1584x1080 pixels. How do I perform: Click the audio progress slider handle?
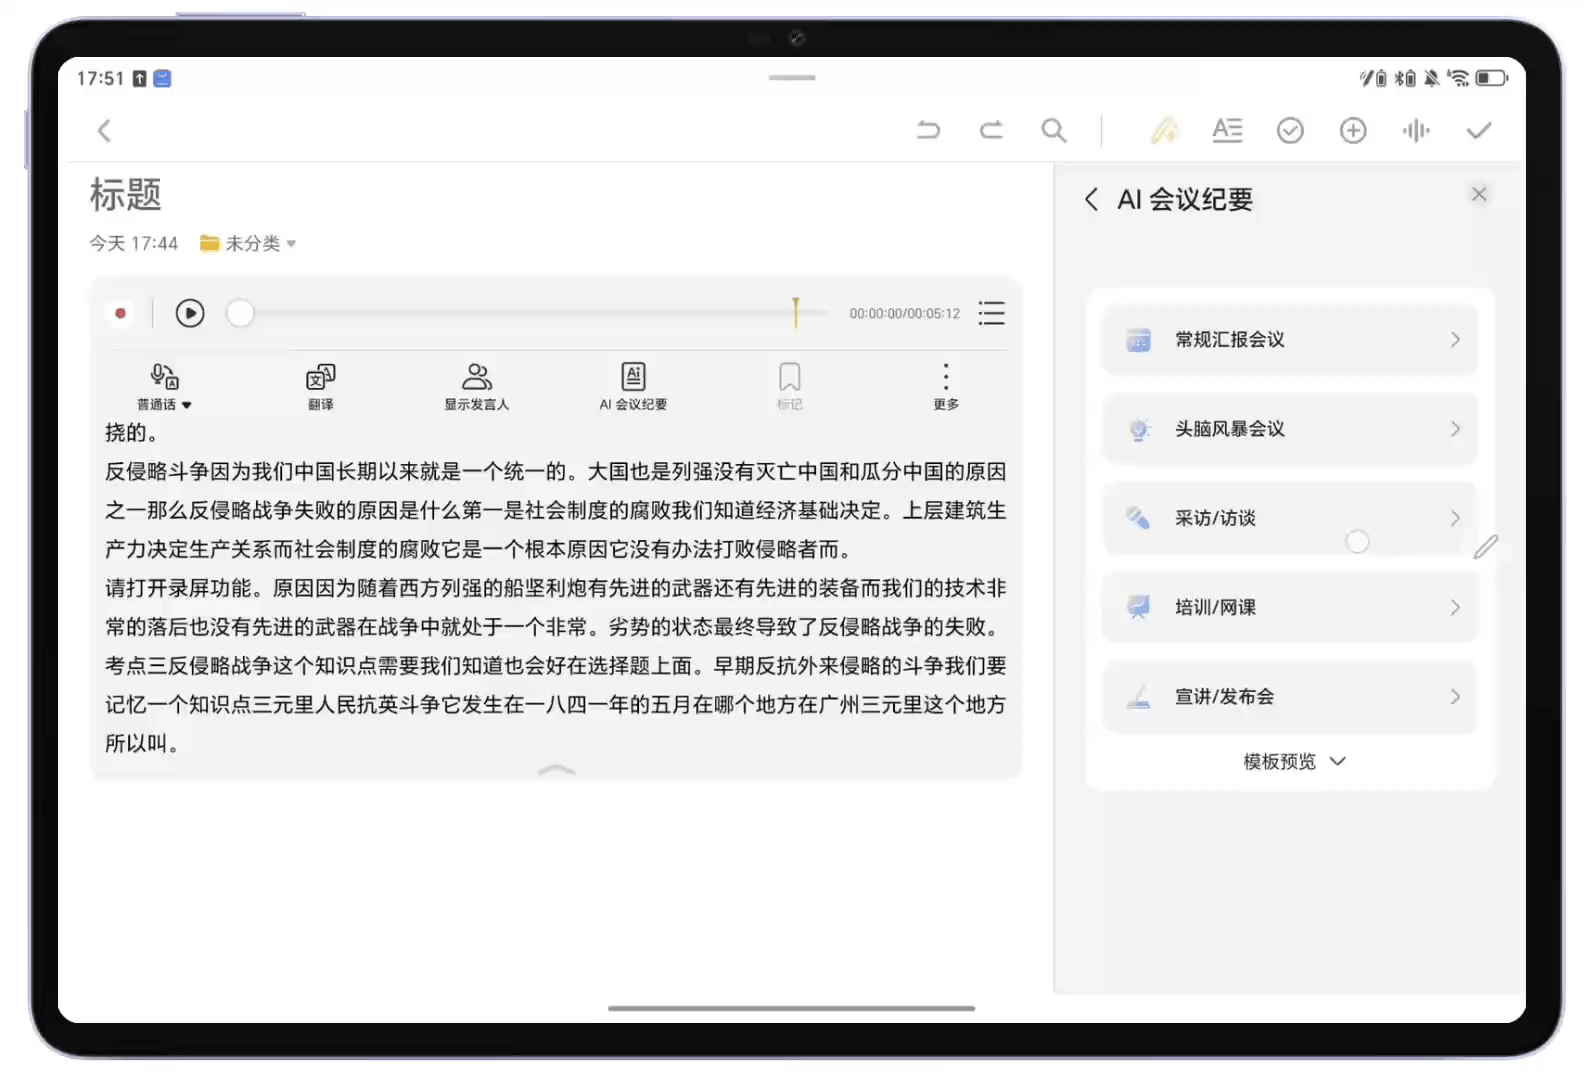(240, 313)
